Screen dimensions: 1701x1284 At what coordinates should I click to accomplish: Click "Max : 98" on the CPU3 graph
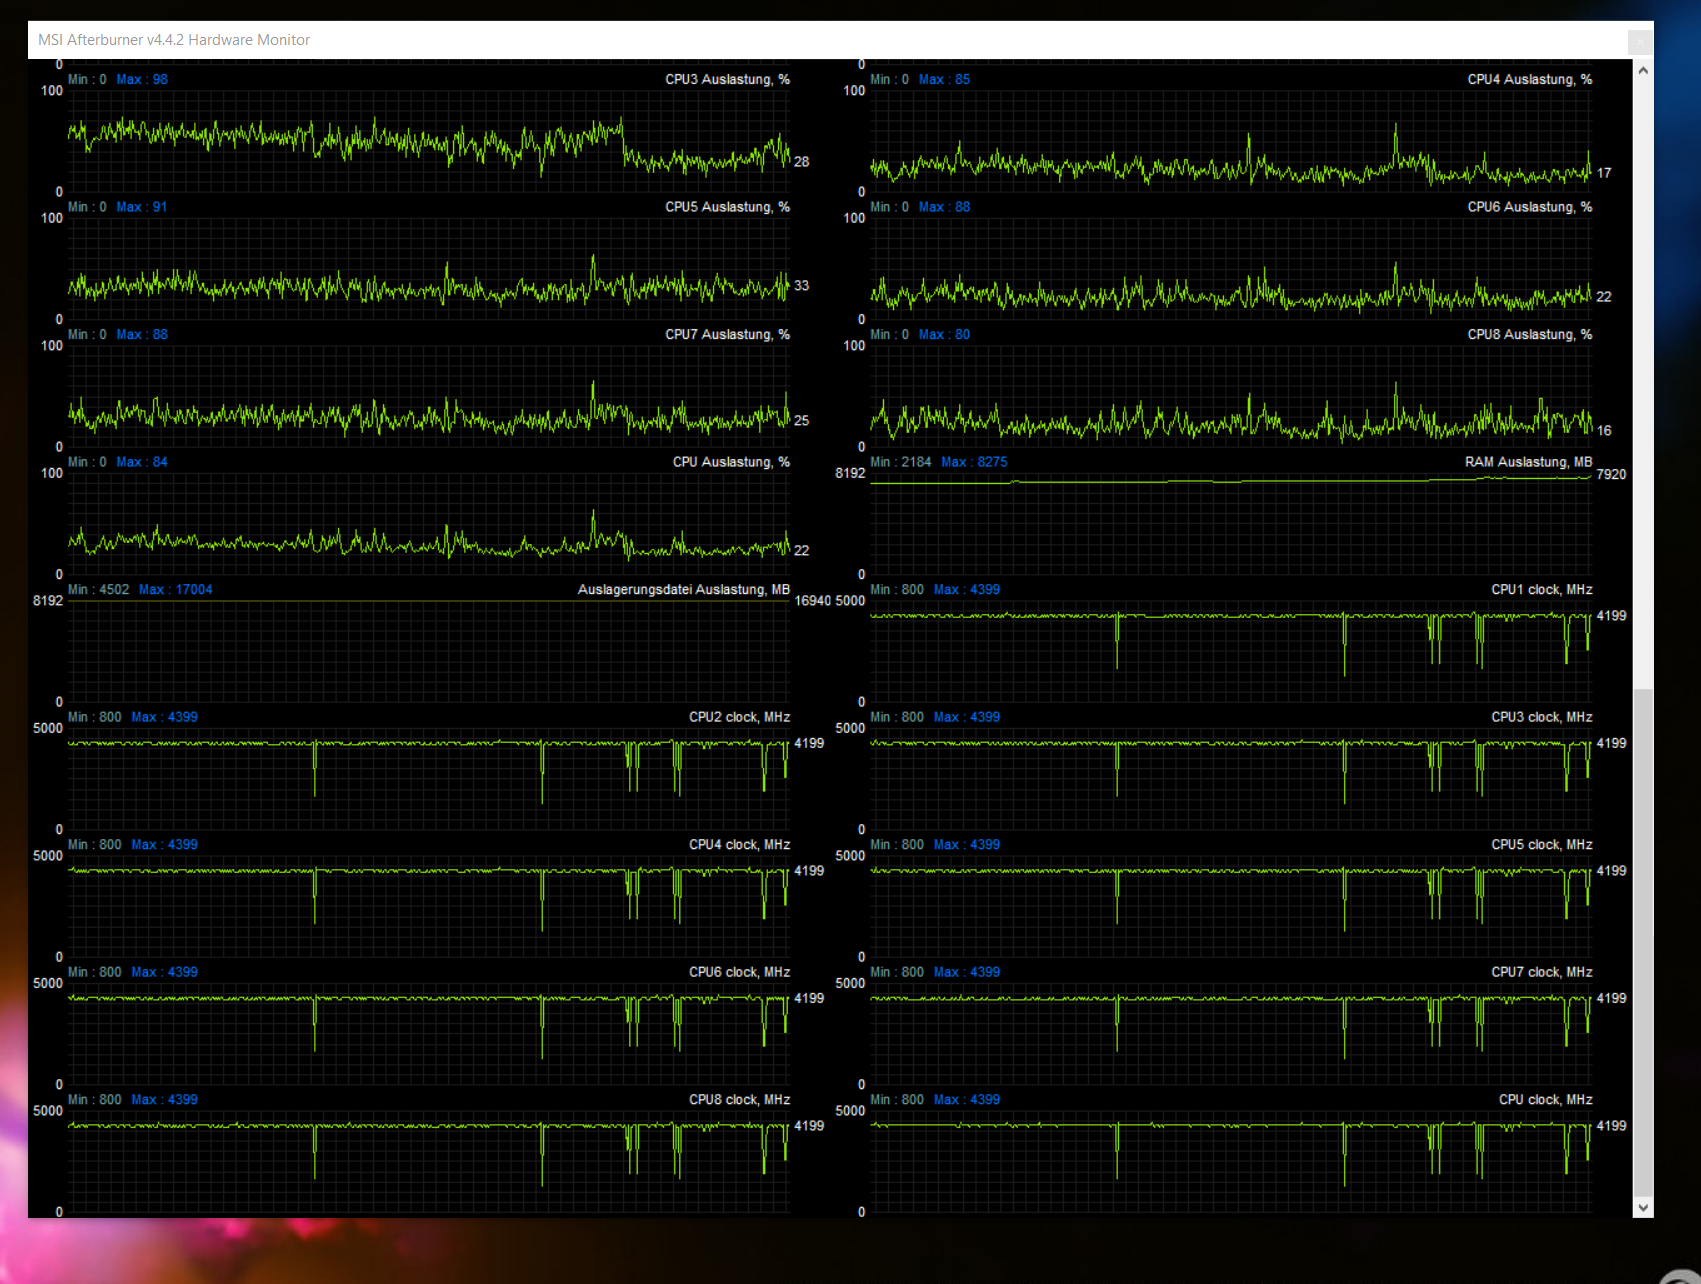[142, 79]
